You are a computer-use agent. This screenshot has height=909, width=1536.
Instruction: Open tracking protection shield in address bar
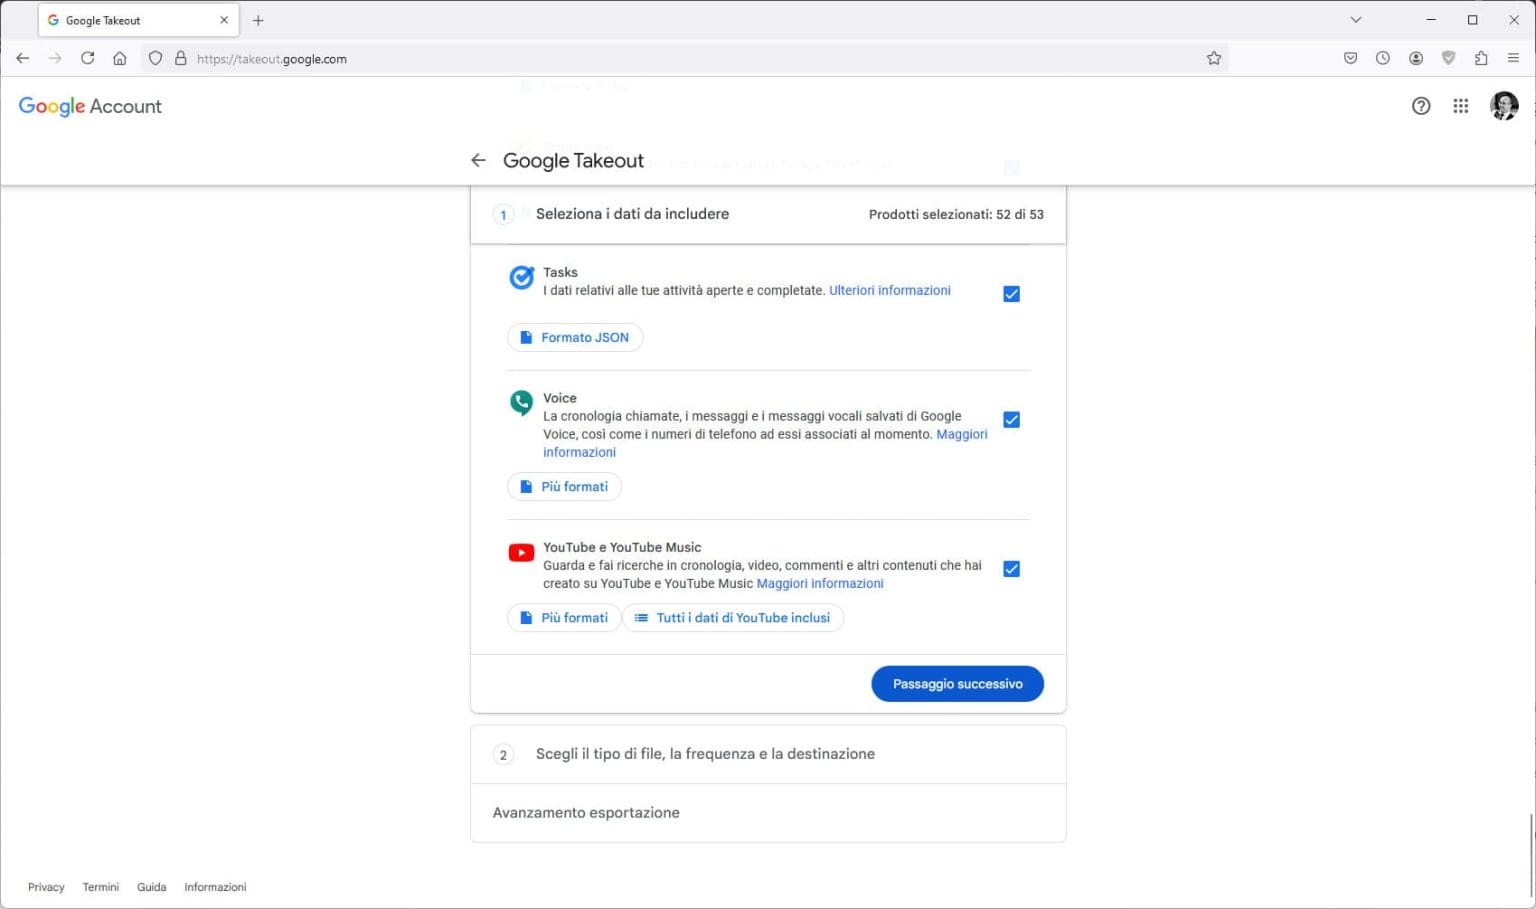point(155,58)
